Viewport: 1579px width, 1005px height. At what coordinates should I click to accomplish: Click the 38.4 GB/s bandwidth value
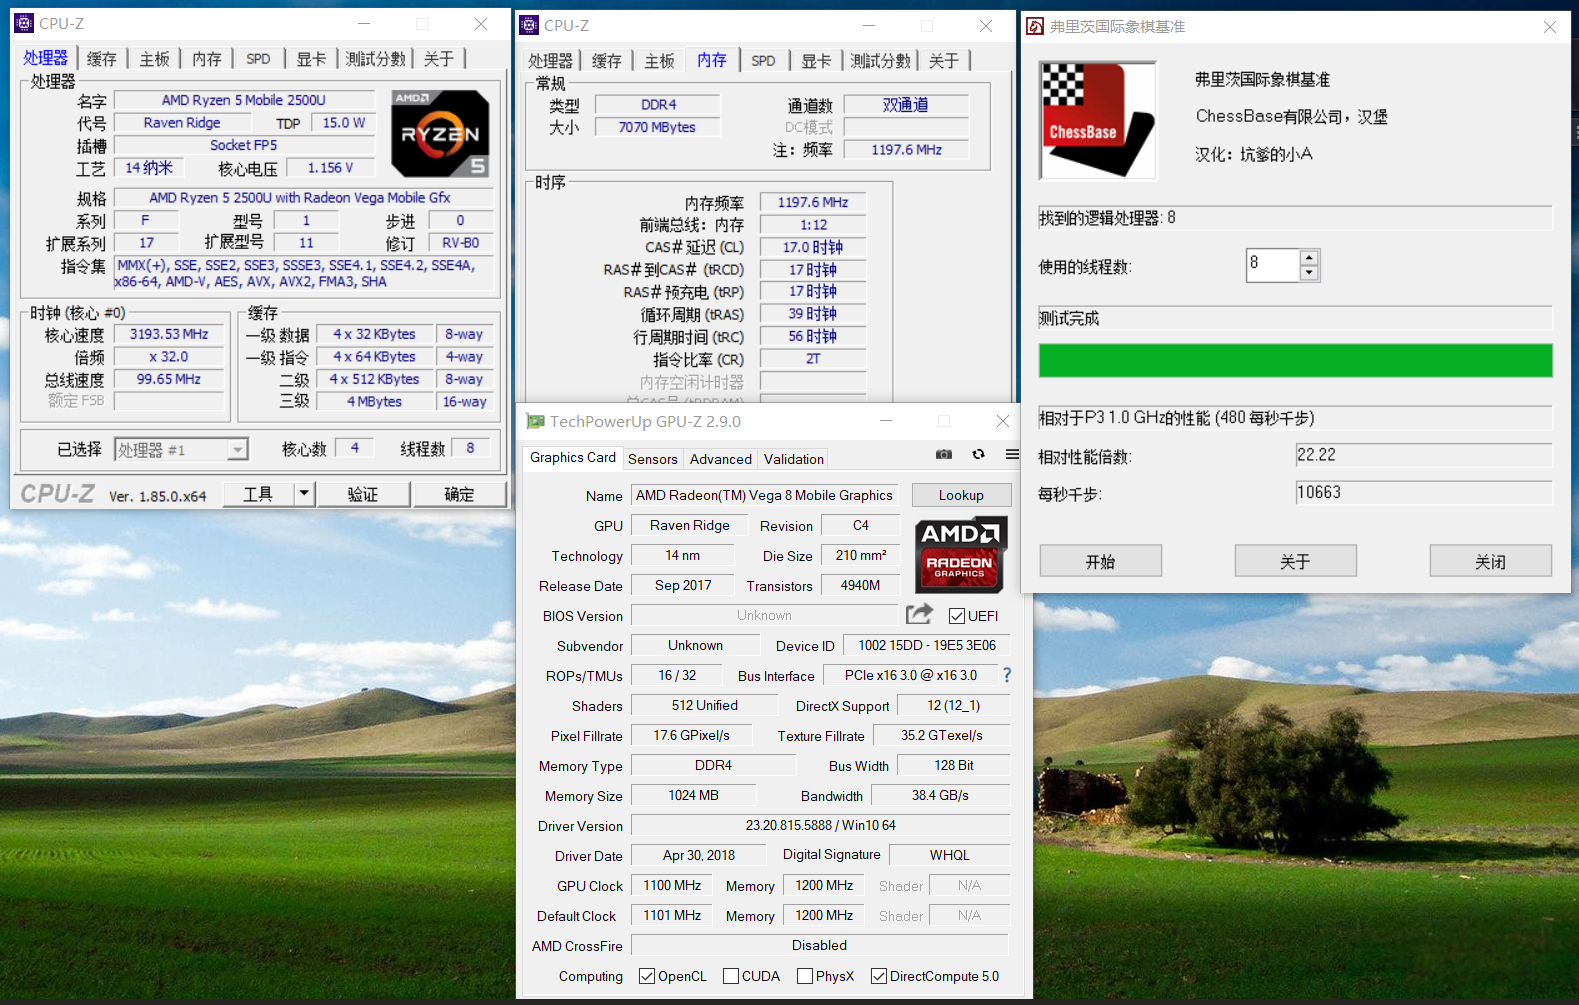point(941,795)
